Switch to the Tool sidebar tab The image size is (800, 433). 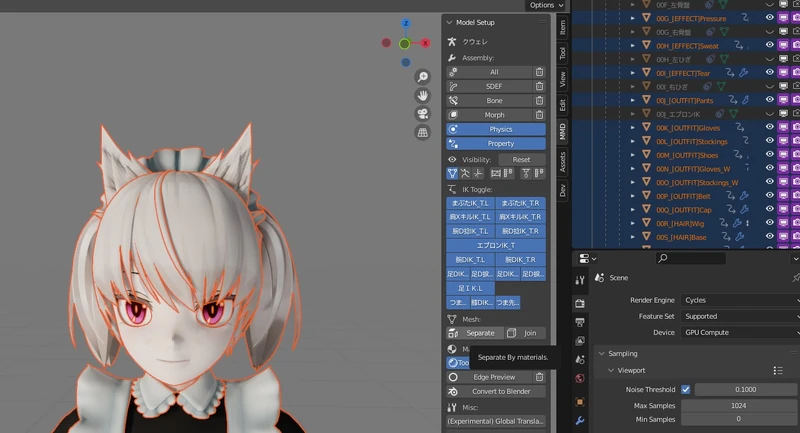click(562, 53)
